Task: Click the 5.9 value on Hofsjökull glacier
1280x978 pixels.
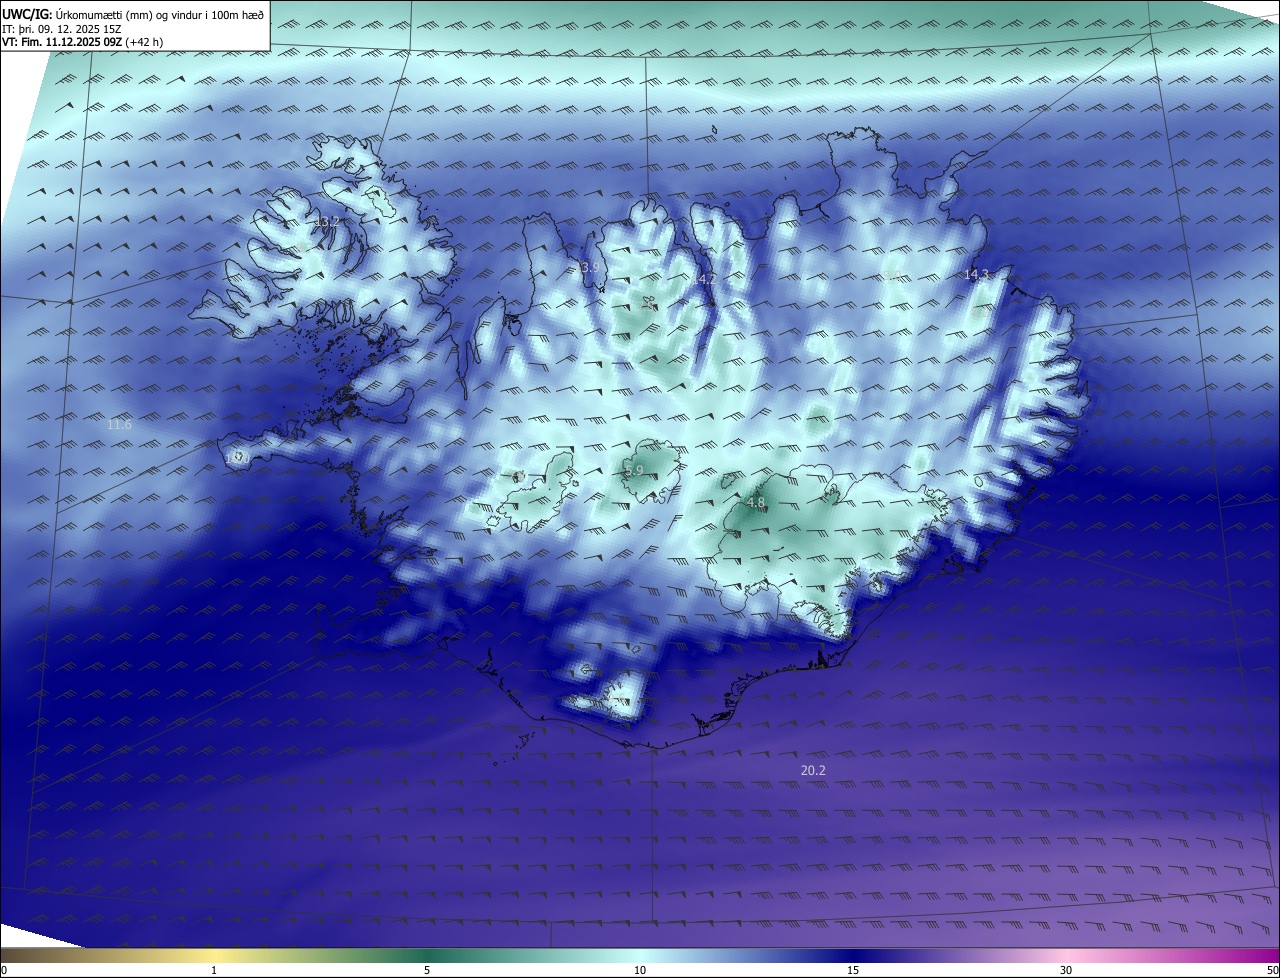Action: (x=634, y=470)
